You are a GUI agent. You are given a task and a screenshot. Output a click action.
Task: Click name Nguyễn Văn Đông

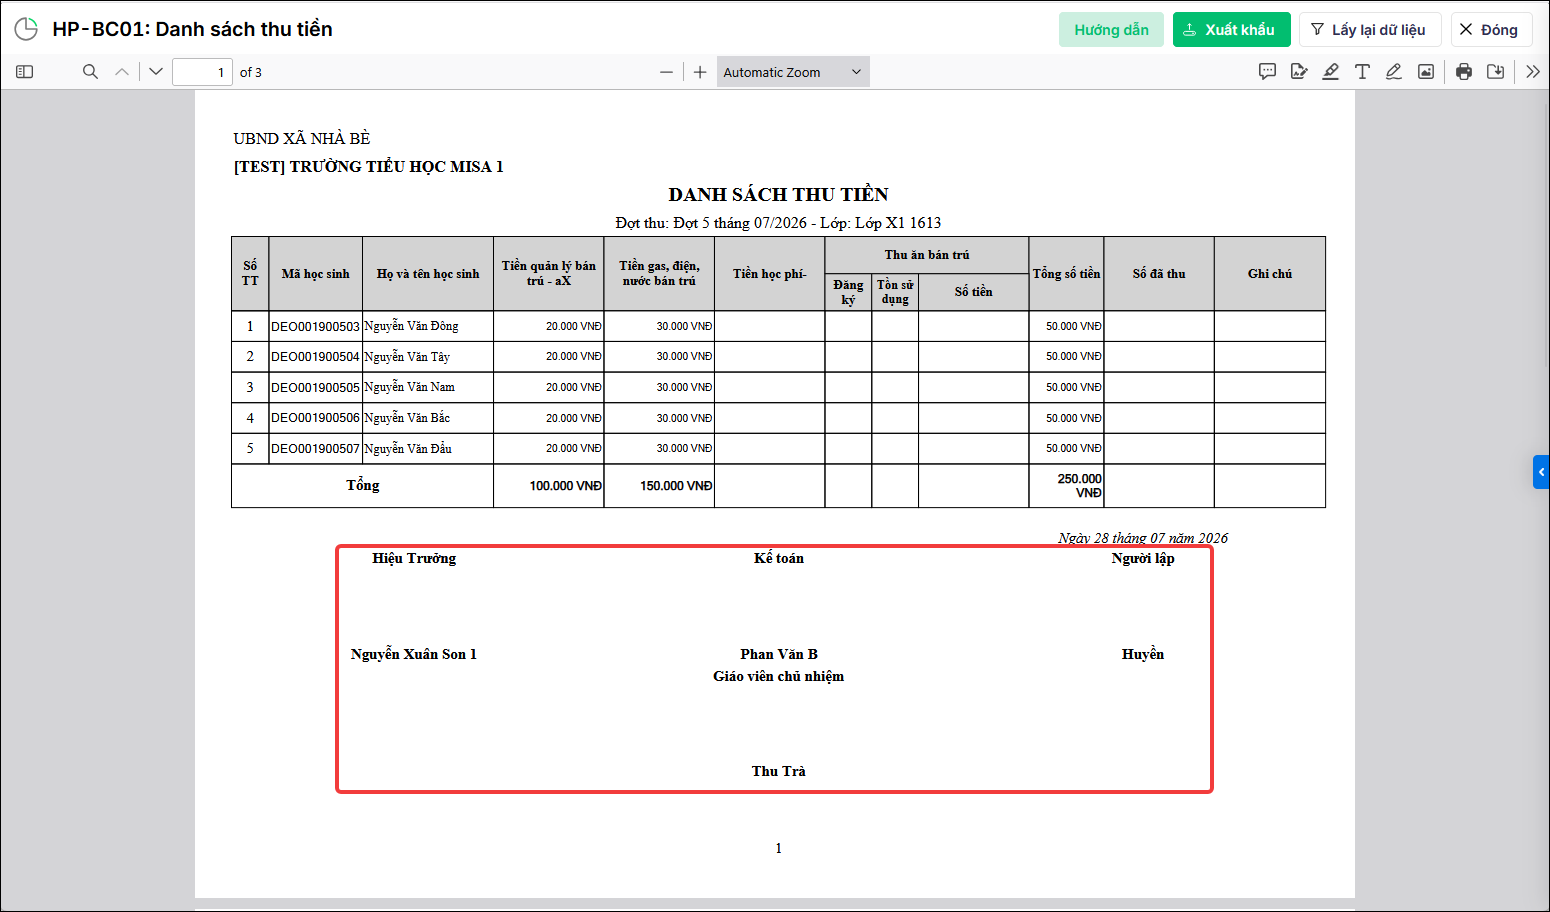coord(411,326)
